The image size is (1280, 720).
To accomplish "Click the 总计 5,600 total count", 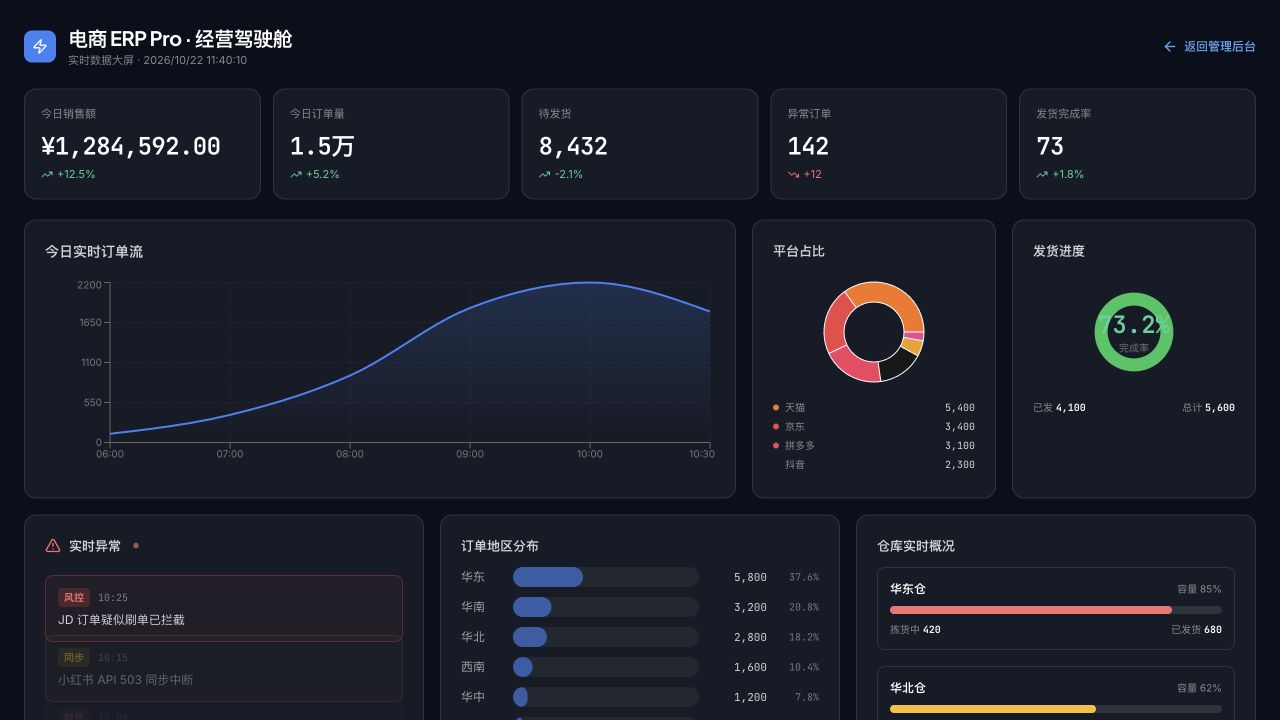I will coord(1208,408).
